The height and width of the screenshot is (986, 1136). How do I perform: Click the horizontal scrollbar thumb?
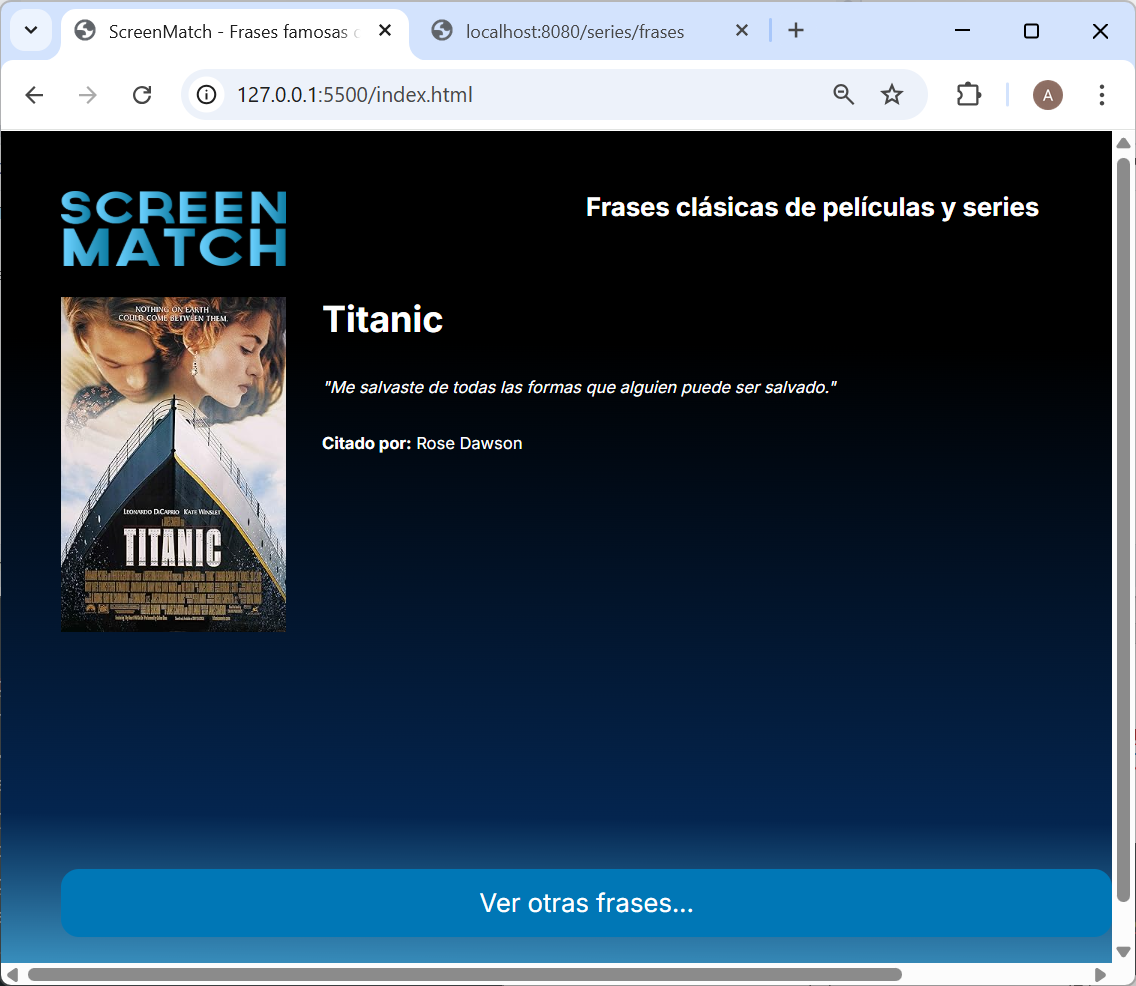[x=464, y=974]
